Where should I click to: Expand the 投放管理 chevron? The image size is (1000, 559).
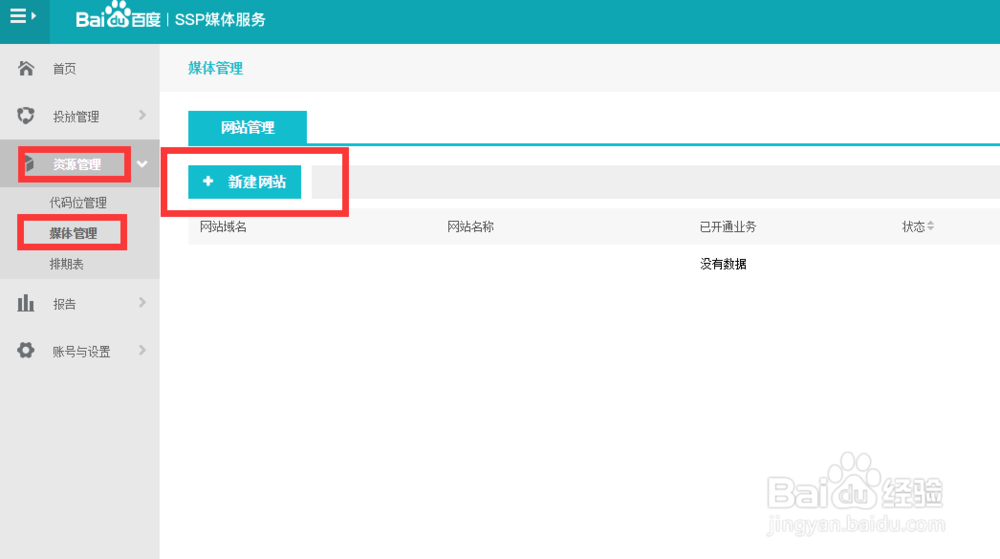(142, 115)
